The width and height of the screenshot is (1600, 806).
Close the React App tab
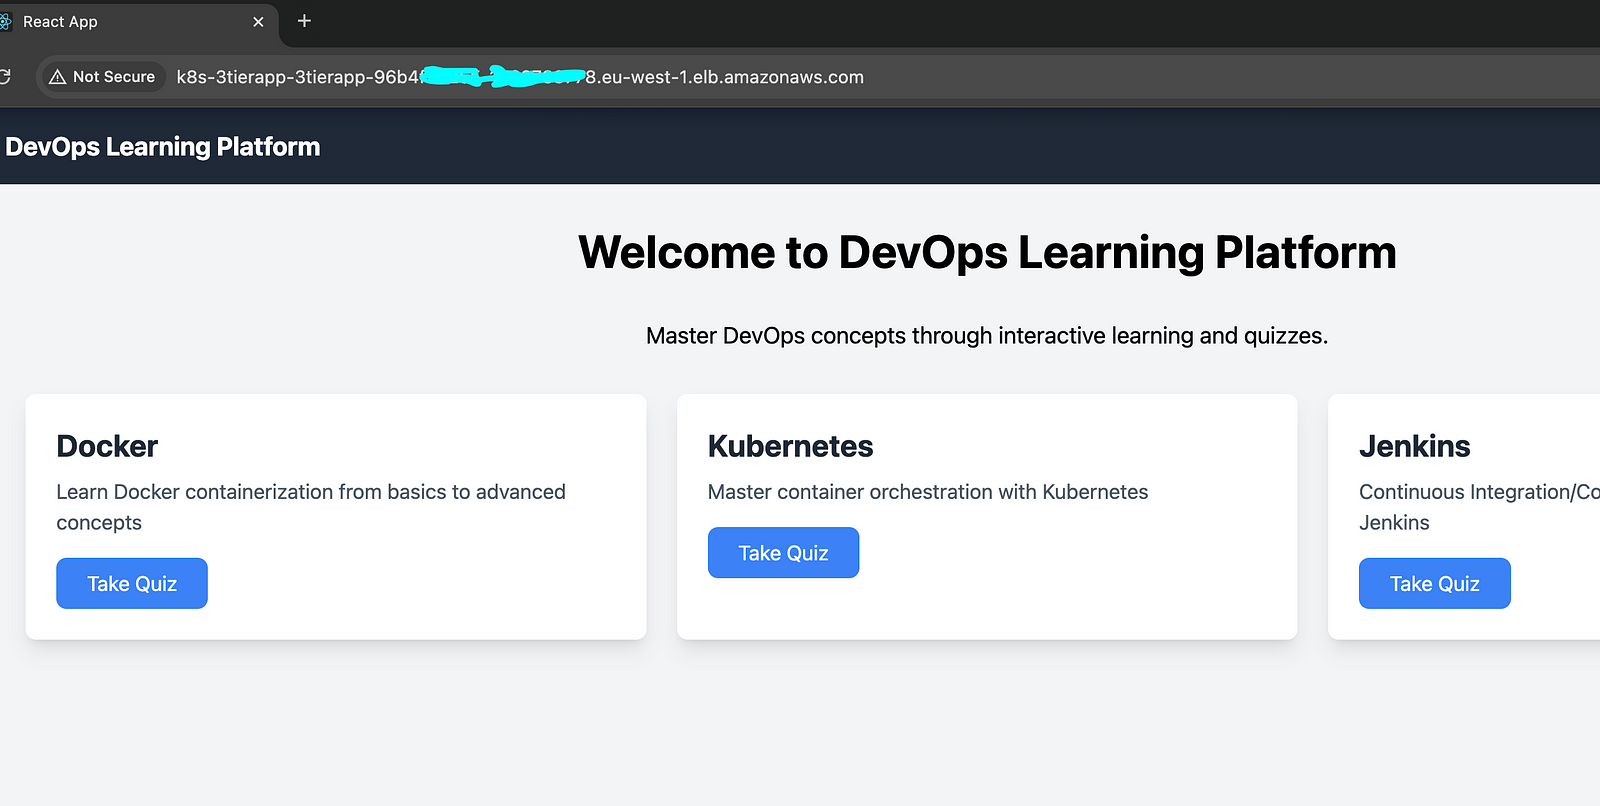[x=258, y=22]
